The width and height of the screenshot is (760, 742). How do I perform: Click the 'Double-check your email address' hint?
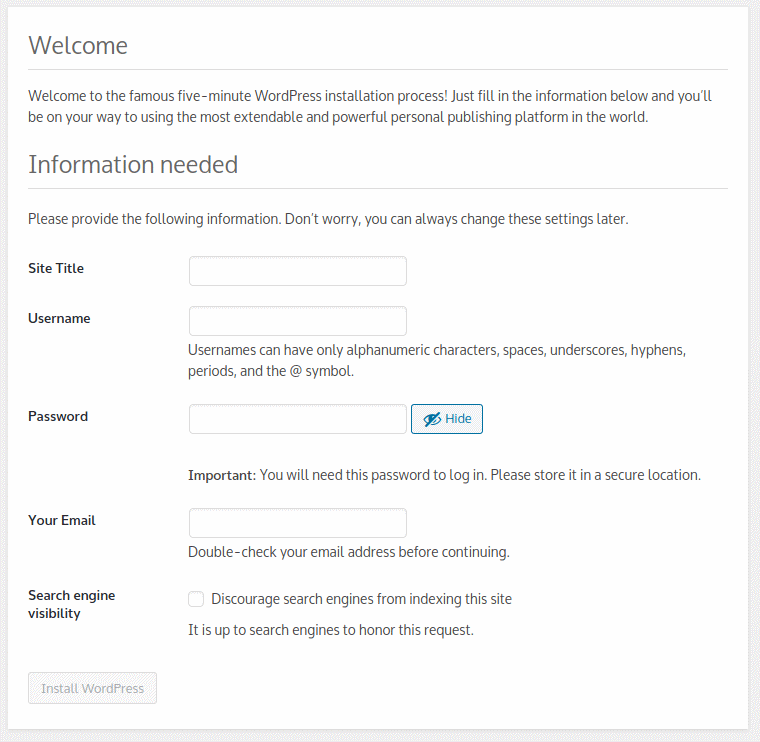pyautogui.click(x=348, y=552)
